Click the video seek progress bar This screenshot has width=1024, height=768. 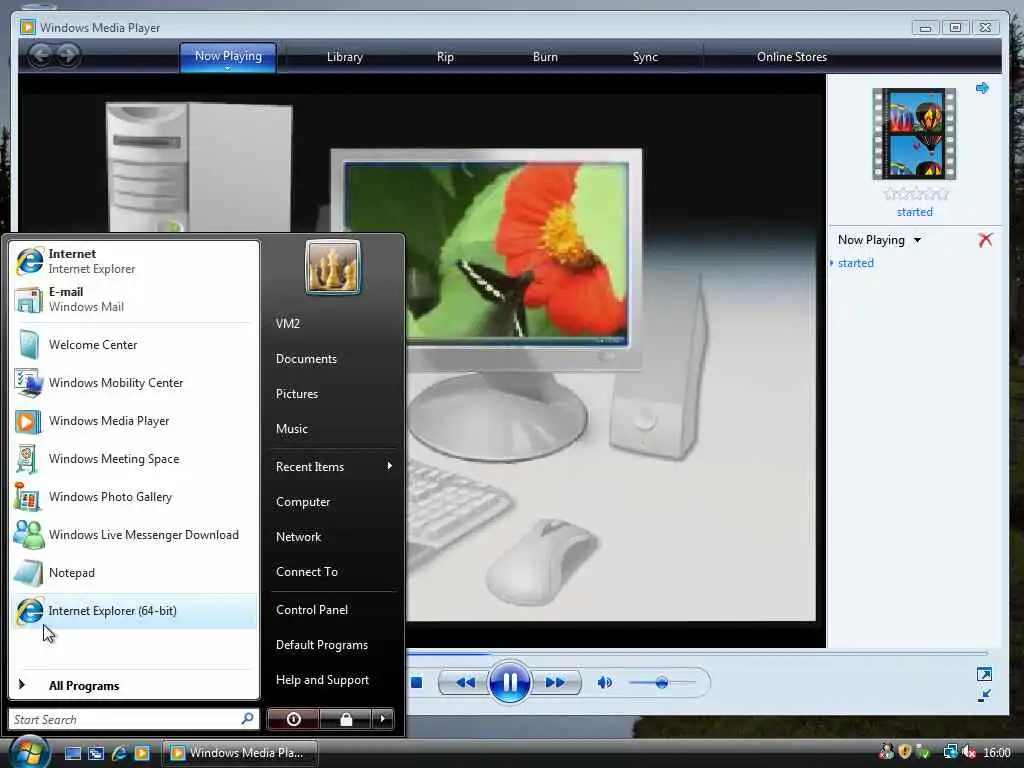tap(696, 652)
